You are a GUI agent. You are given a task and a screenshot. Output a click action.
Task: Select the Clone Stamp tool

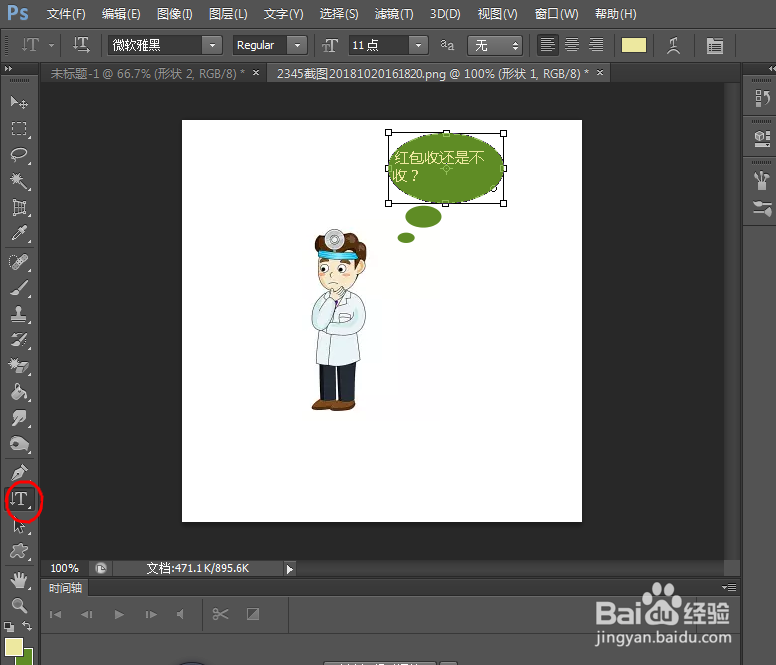(19, 314)
